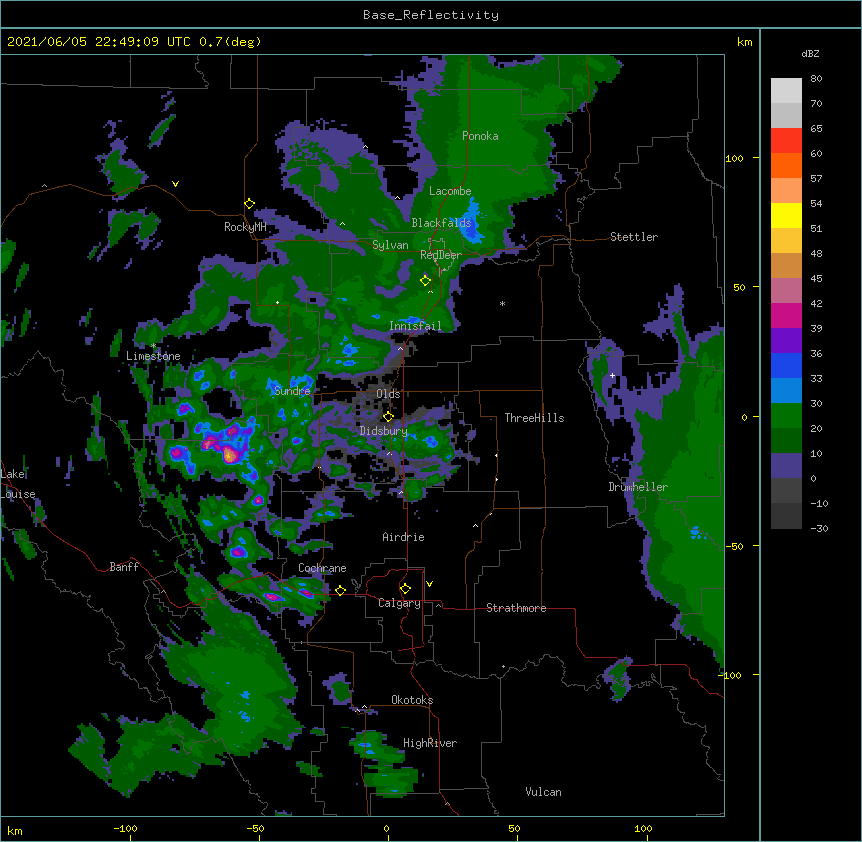
Task: Click the dark green 20–10 dBZ legend swatch
Action: tap(786, 440)
